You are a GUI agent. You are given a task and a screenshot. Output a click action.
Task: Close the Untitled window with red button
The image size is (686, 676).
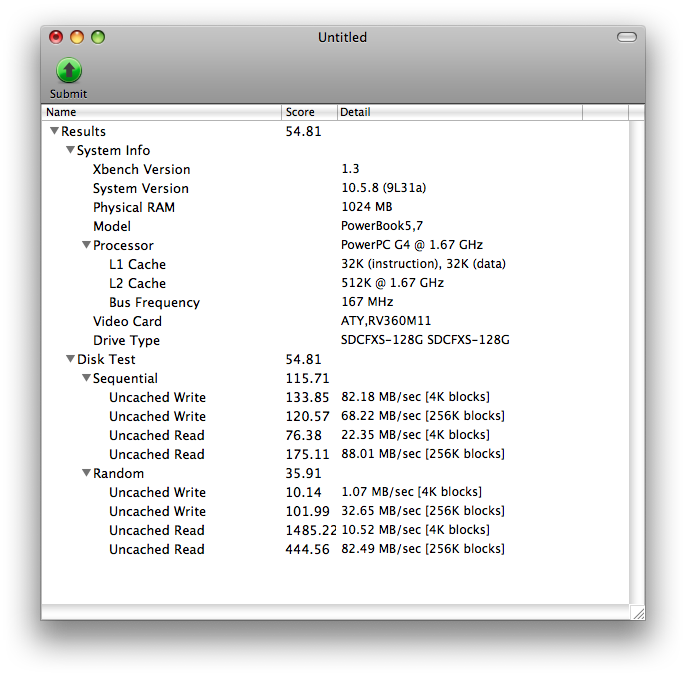56,37
